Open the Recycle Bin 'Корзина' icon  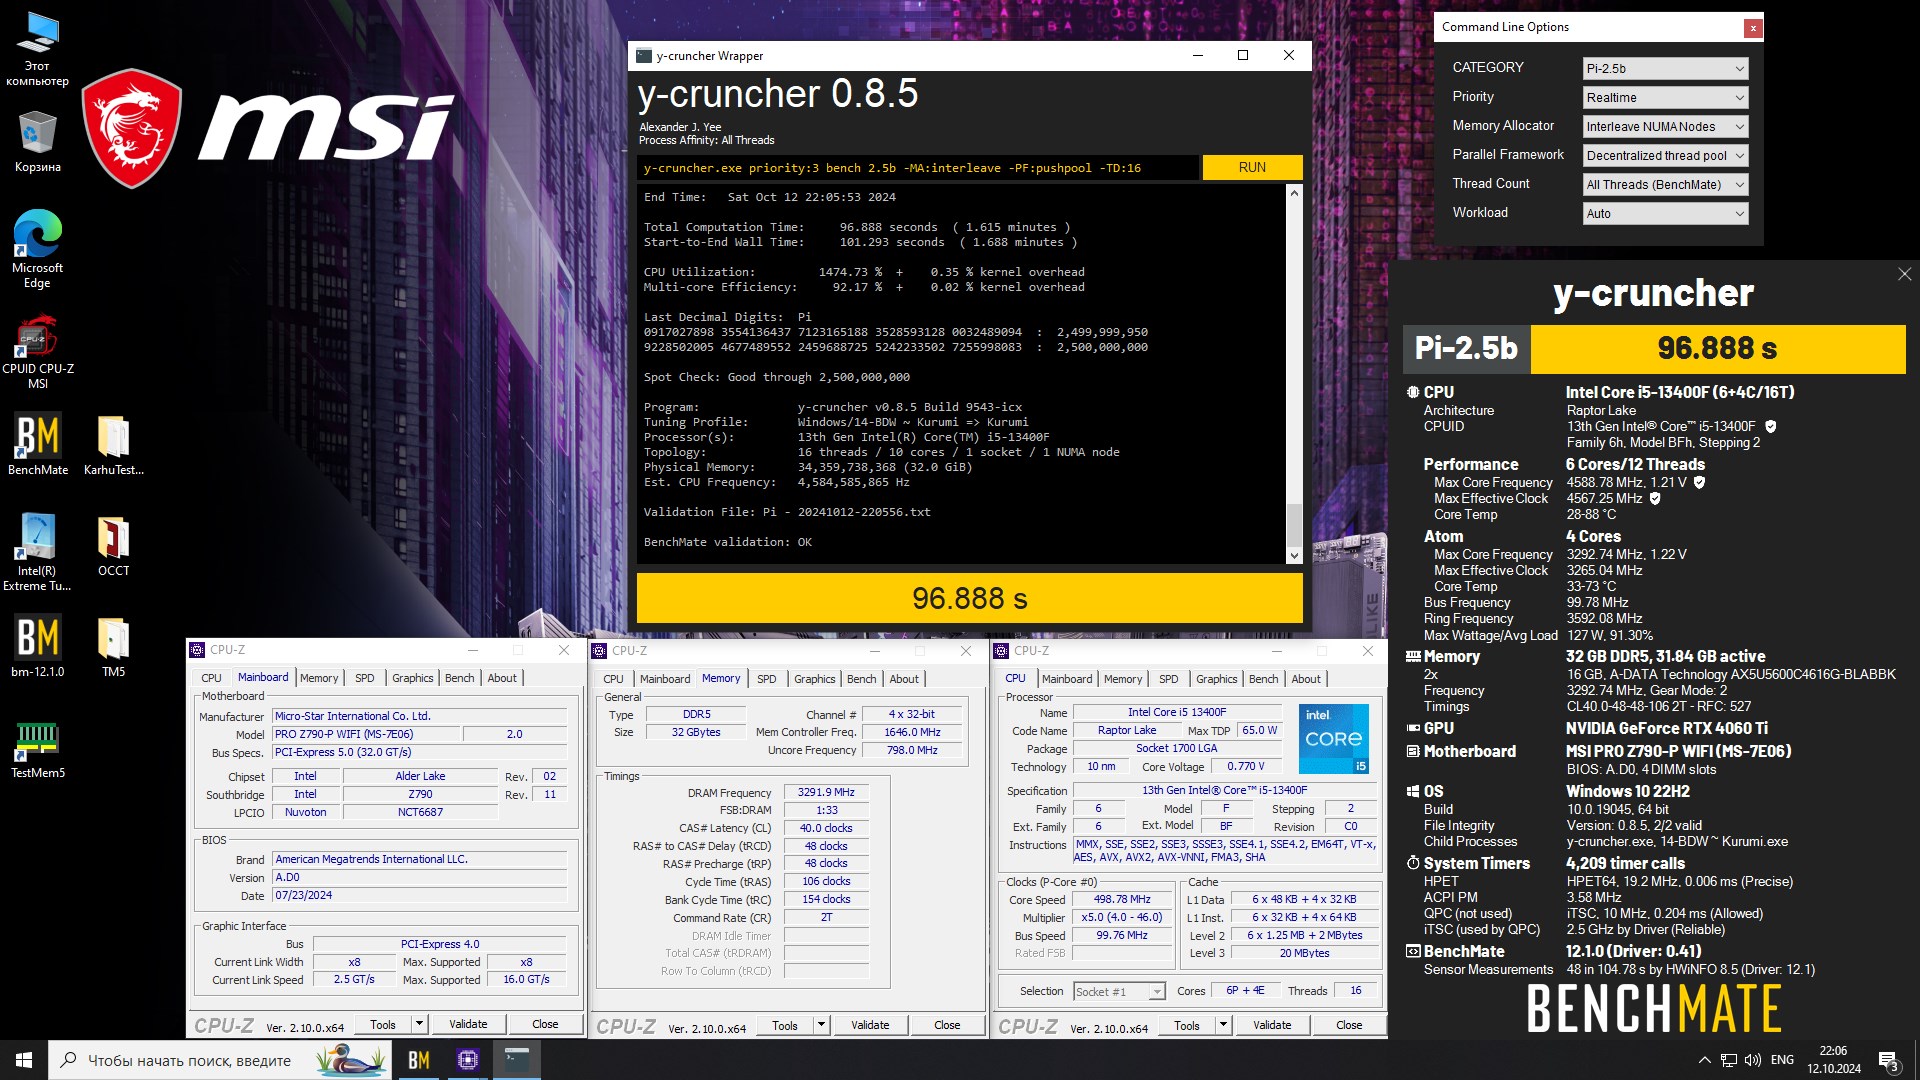point(37,142)
